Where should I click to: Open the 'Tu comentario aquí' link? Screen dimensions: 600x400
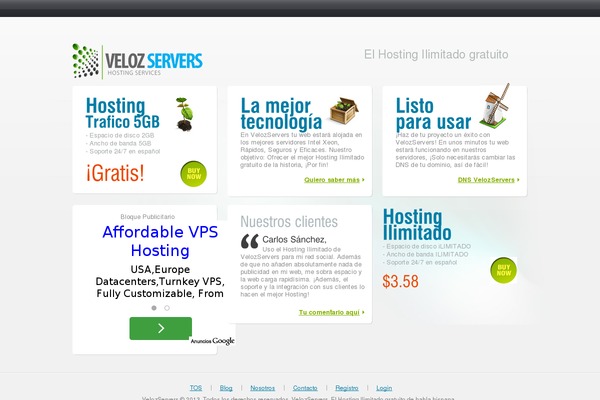coord(329,312)
